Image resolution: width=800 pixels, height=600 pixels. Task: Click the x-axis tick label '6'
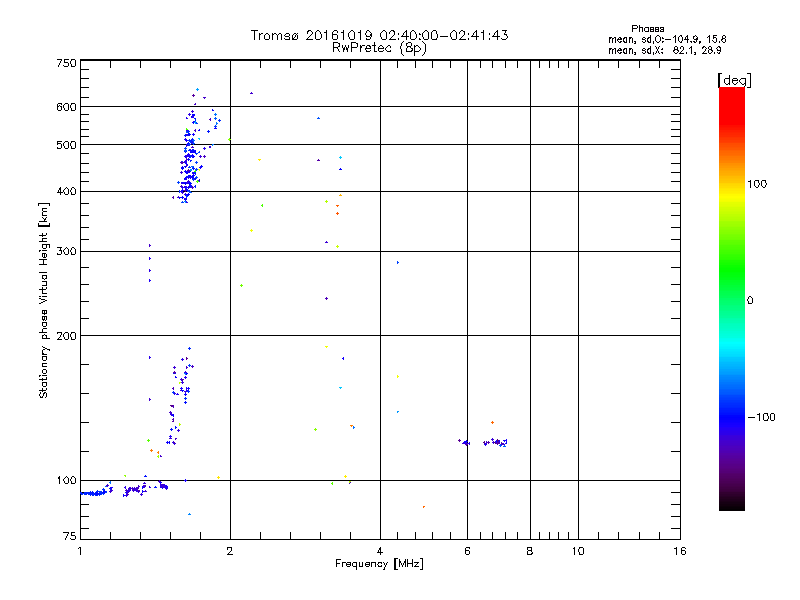tap(467, 551)
